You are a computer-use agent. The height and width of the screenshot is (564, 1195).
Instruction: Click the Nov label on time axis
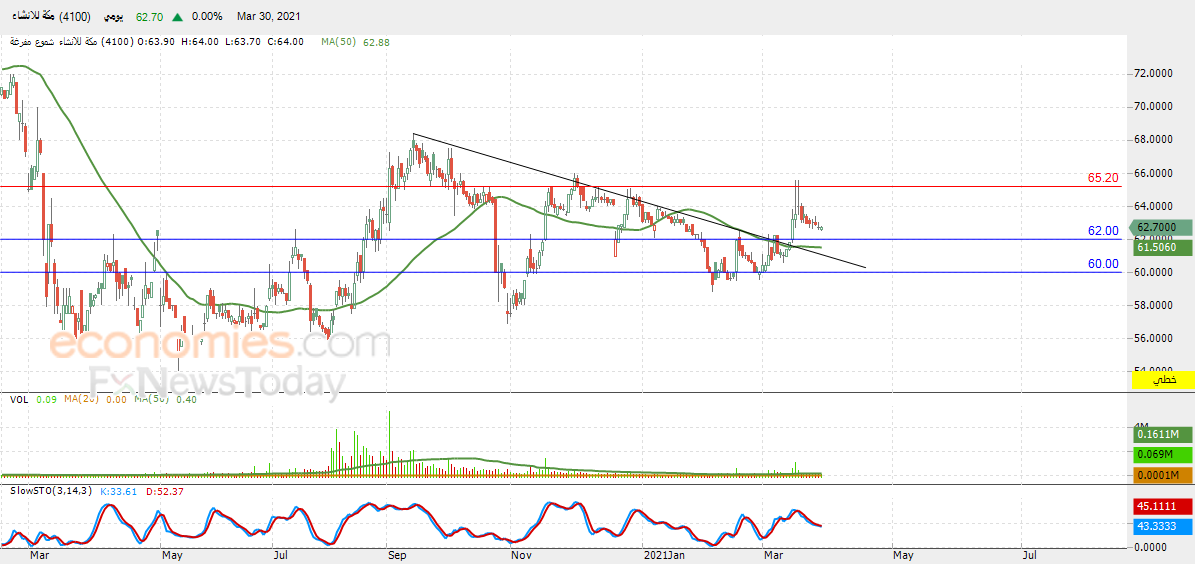coord(522,556)
